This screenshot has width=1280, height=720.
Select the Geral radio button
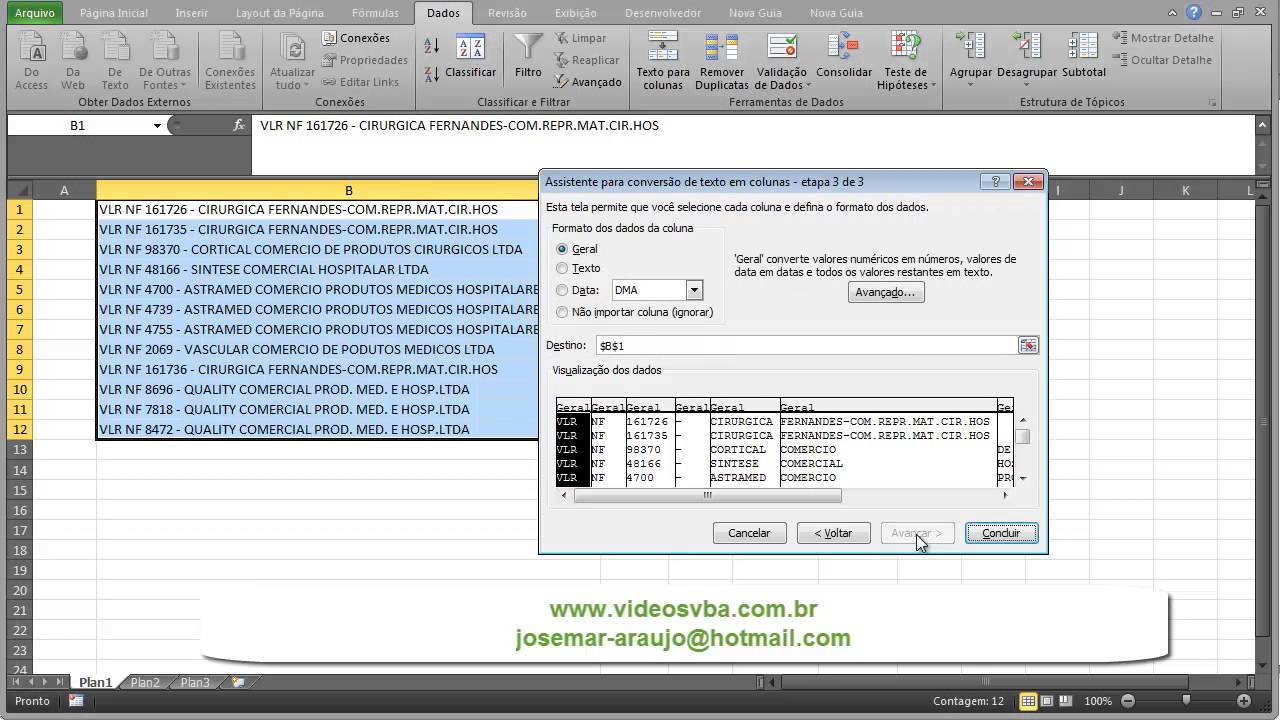pos(562,249)
